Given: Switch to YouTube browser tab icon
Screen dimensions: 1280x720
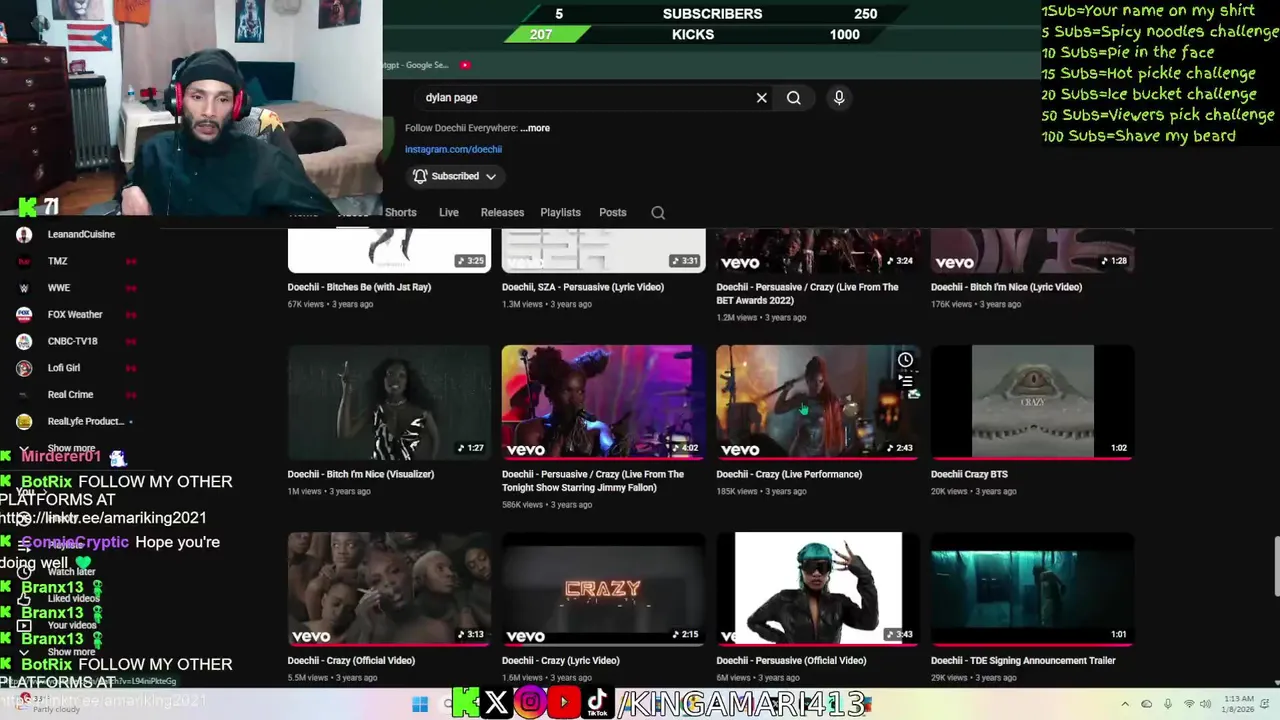Looking at the screenshot, I should click(x=465, y=65).
